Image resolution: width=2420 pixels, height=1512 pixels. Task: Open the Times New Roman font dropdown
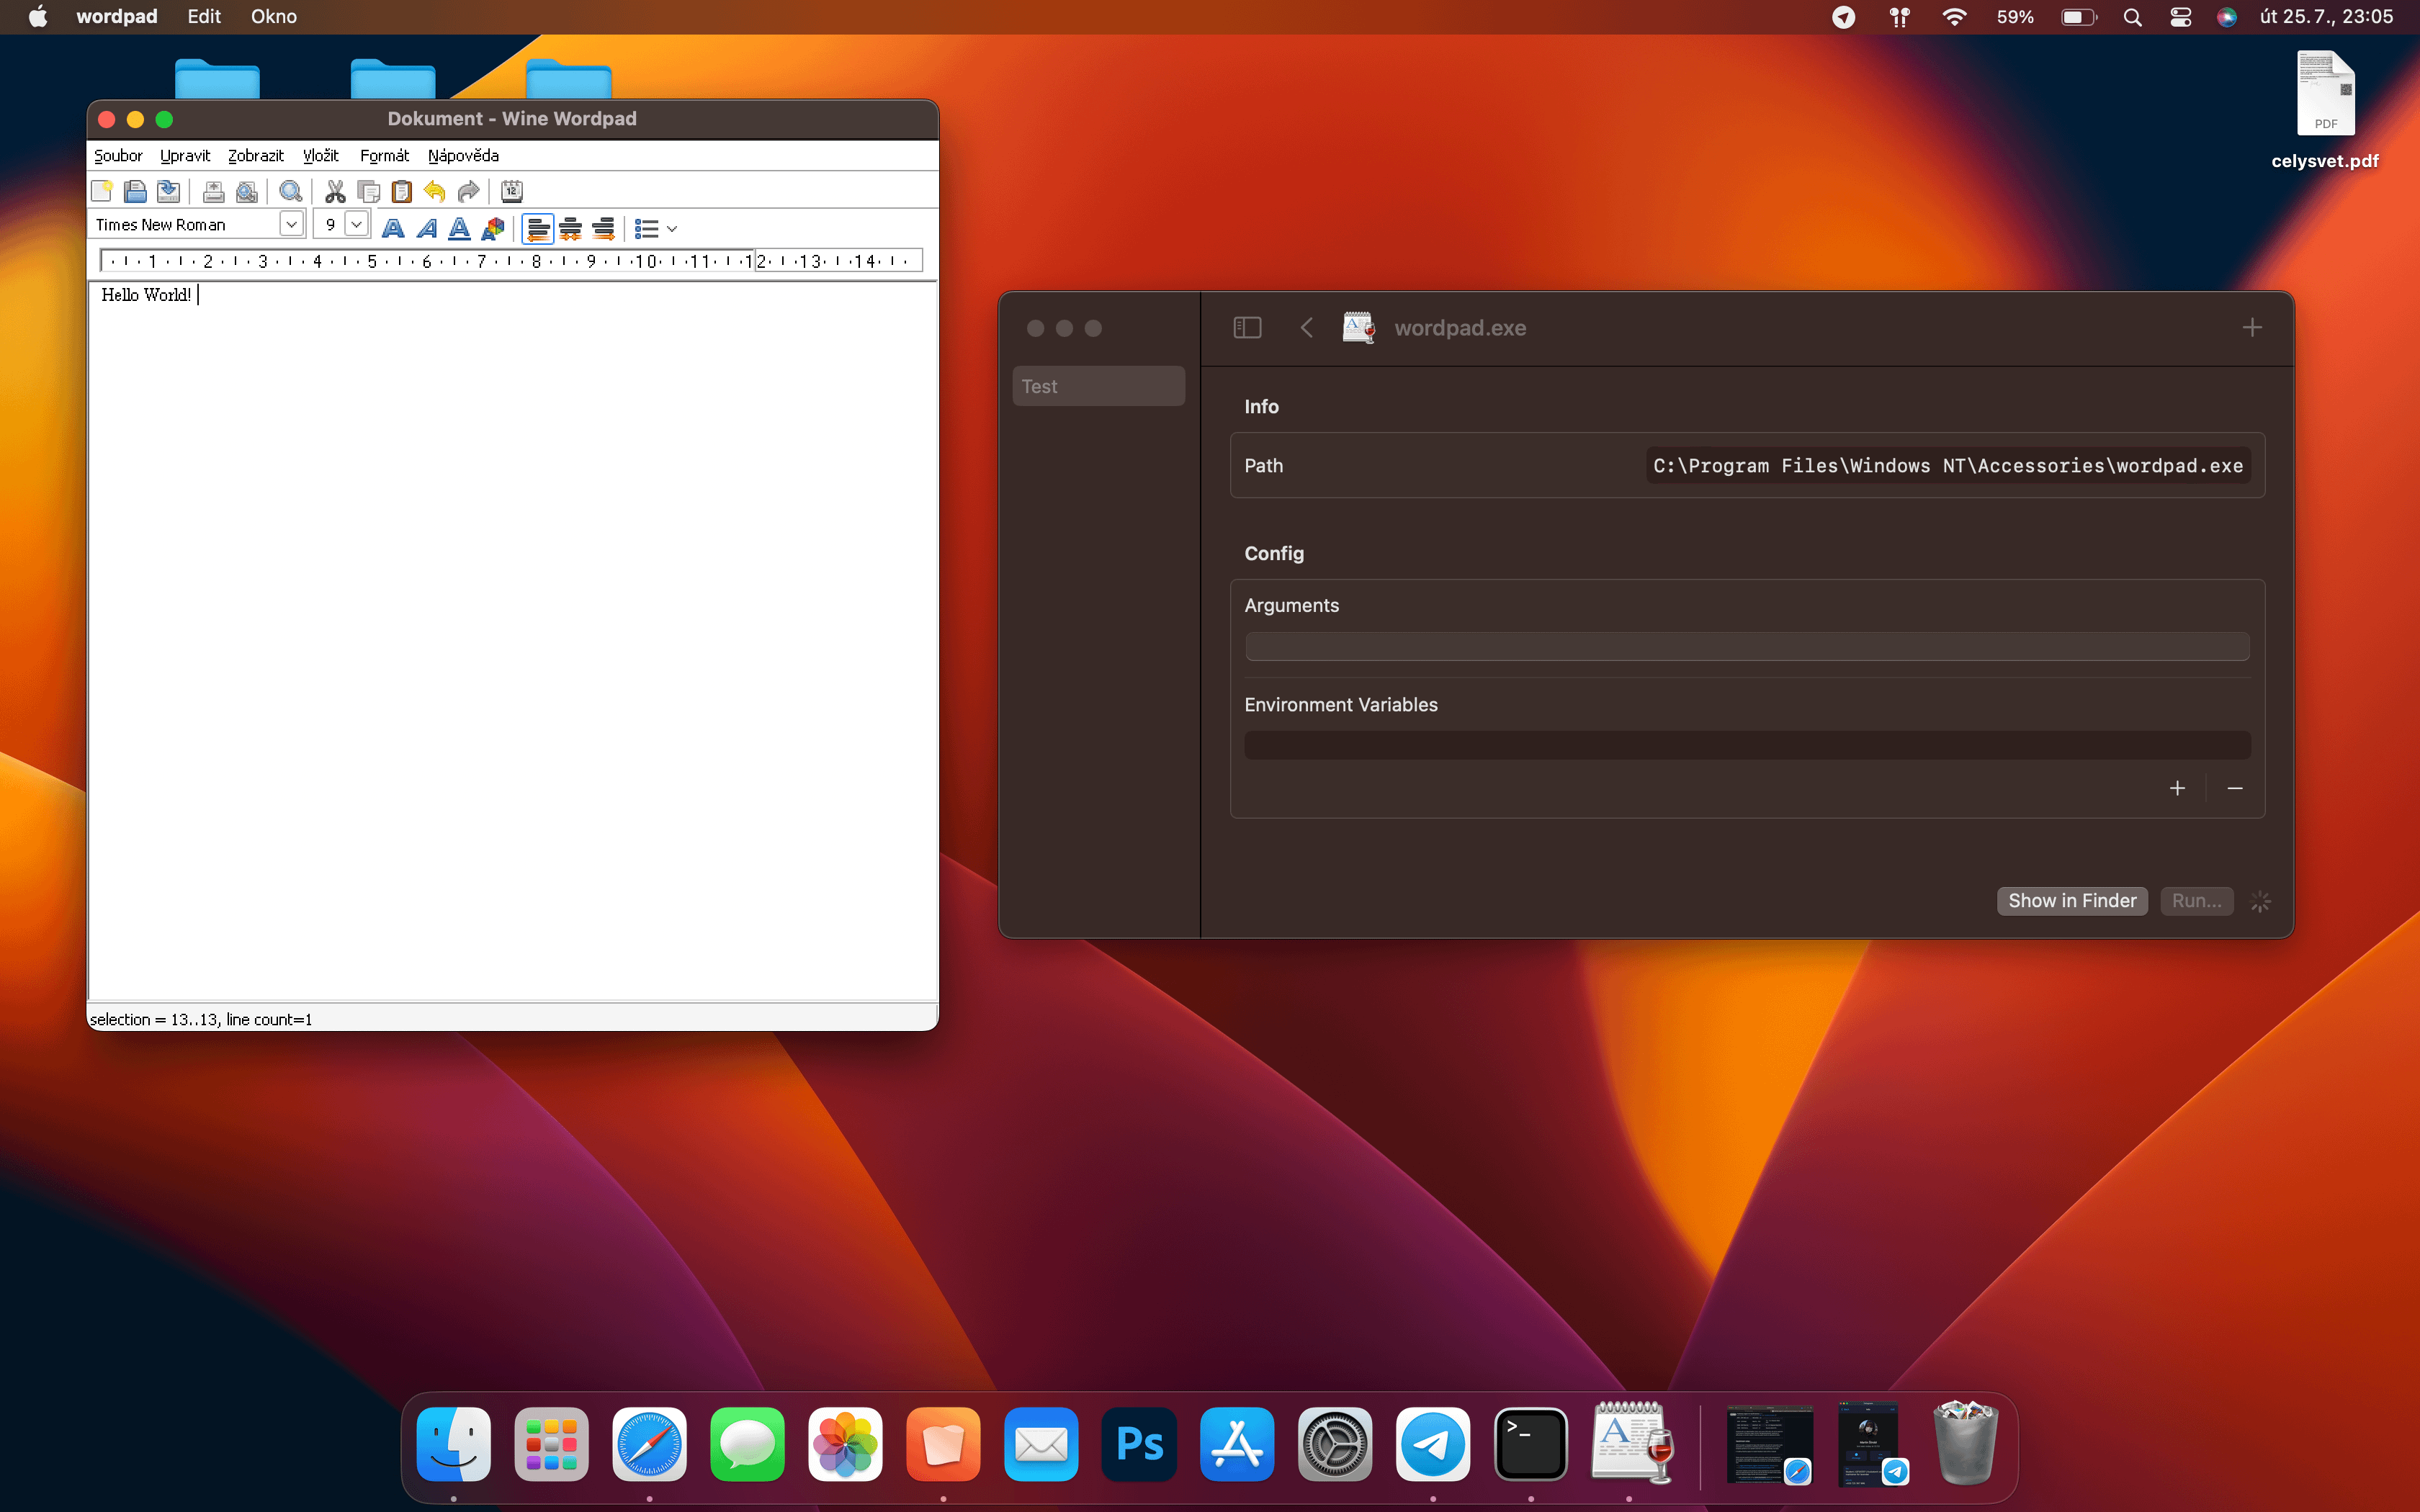pos(291,224)
